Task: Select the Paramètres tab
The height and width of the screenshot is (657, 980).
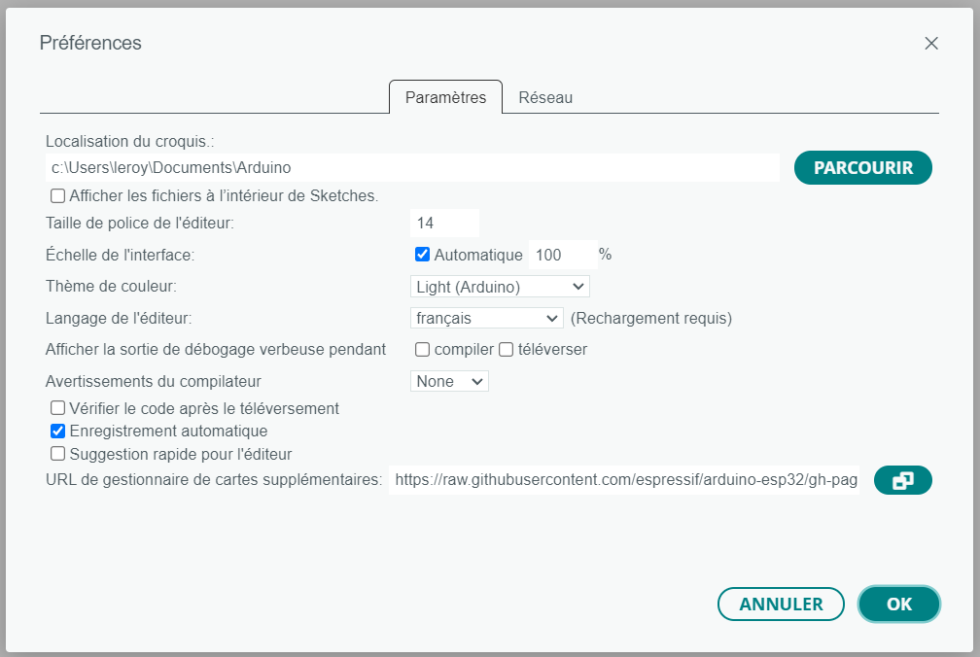Action: tap(445, 98)
